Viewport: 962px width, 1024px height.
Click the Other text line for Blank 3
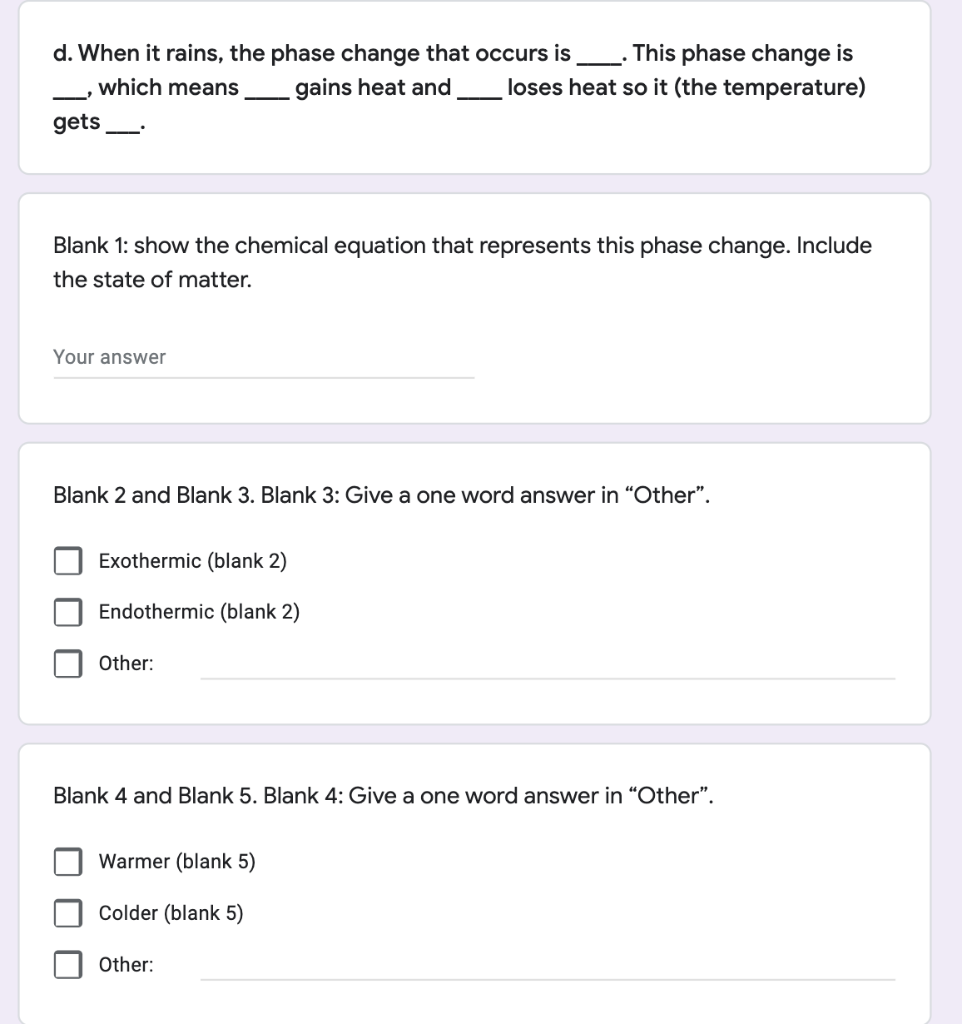(547, 664)
